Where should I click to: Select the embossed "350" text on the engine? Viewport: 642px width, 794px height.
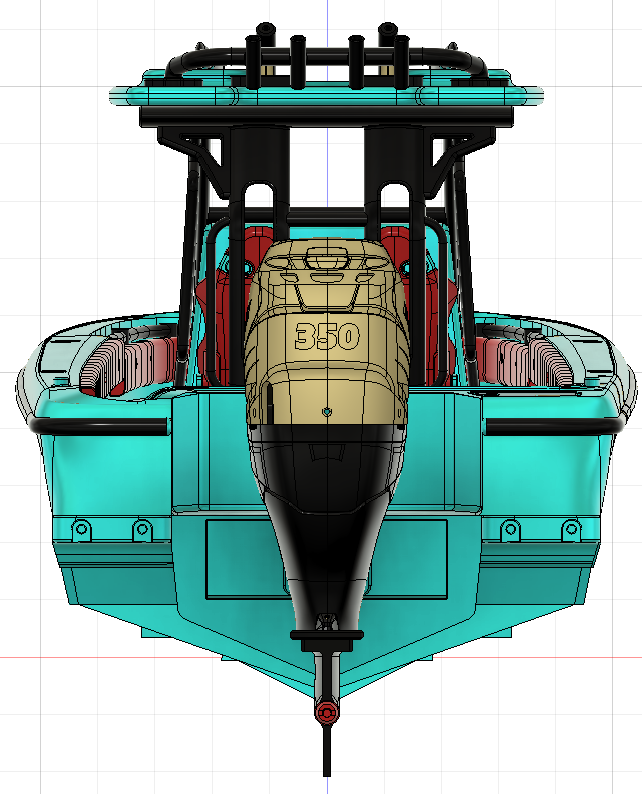point(327,336)
